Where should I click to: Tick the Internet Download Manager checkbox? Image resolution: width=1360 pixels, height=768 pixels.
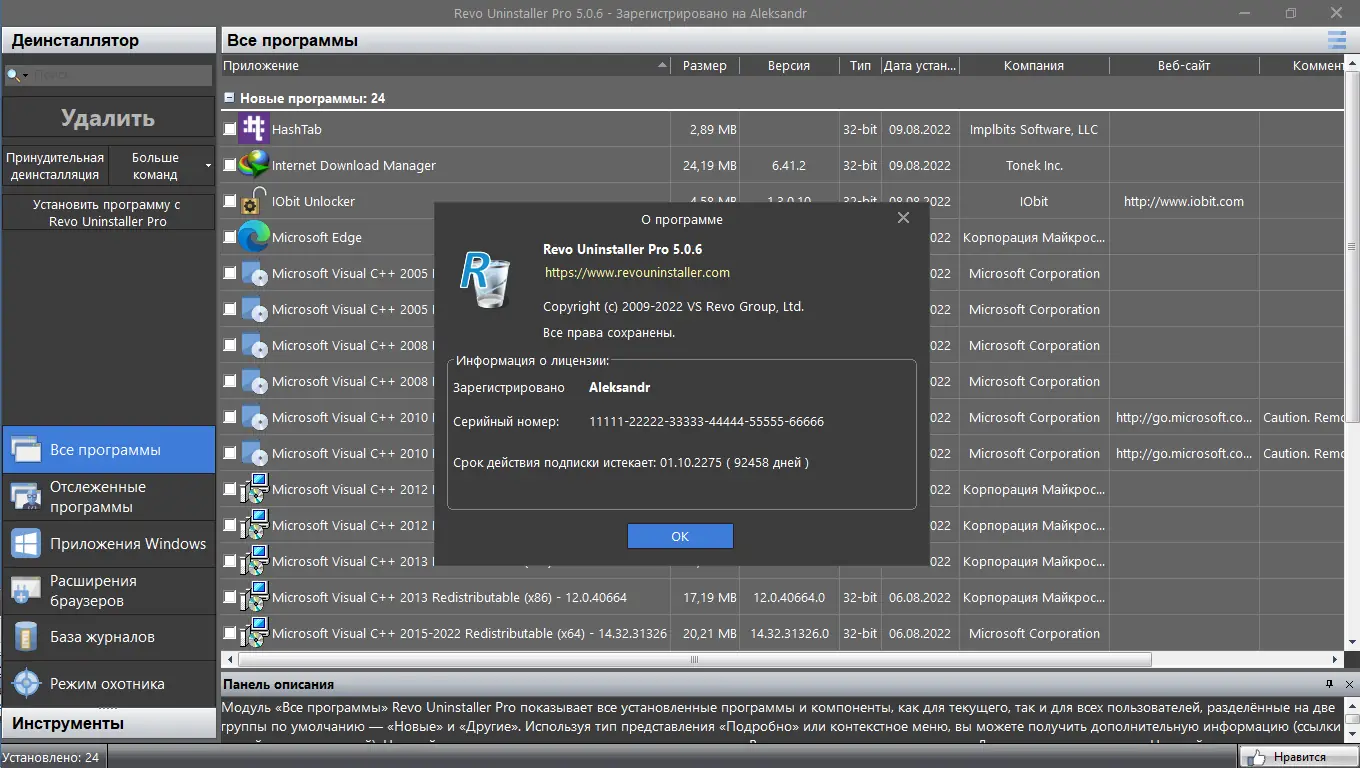230,165
